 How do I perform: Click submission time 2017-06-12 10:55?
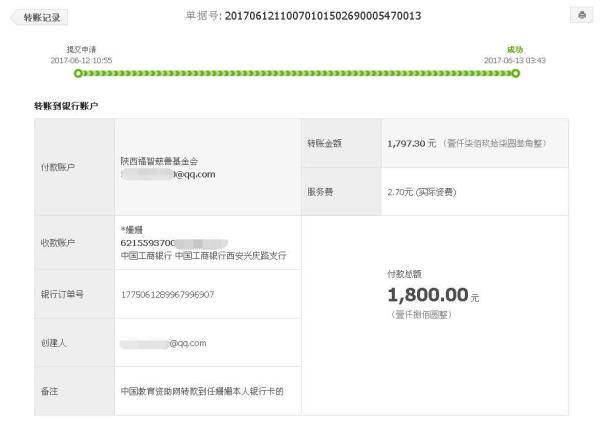81,60
